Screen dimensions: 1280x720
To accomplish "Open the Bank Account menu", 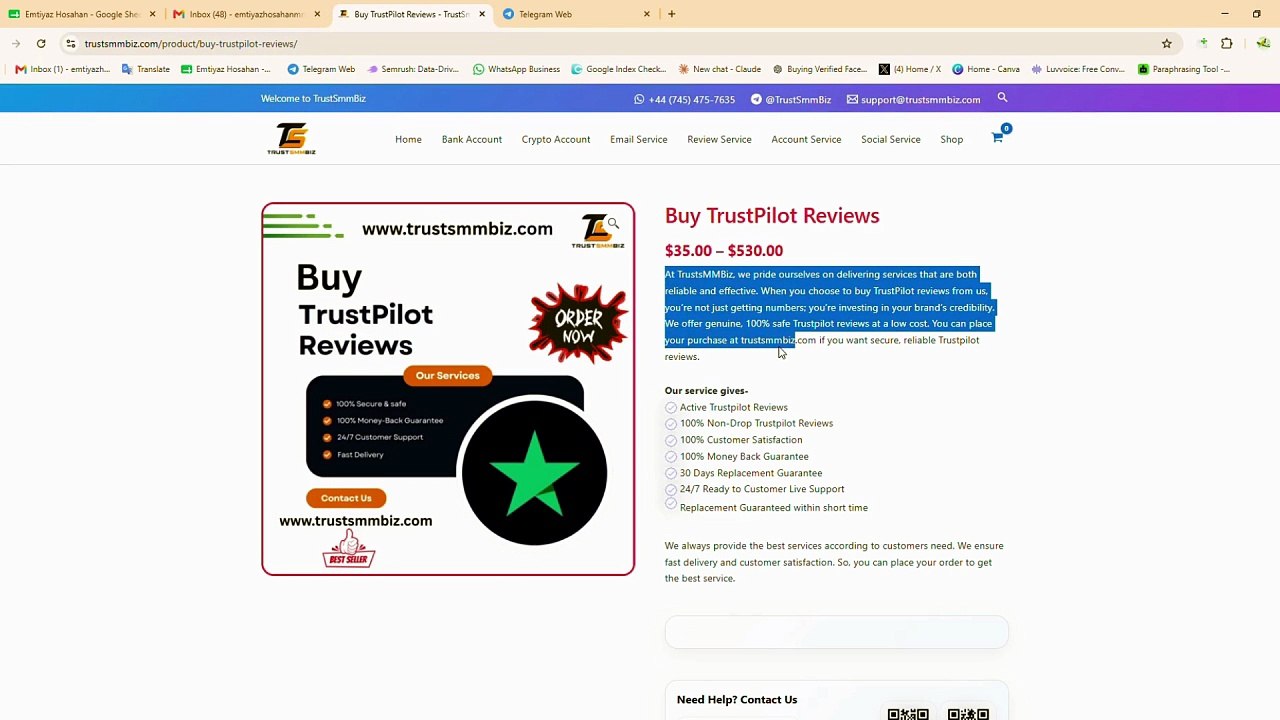I will [x=472, y=139].
